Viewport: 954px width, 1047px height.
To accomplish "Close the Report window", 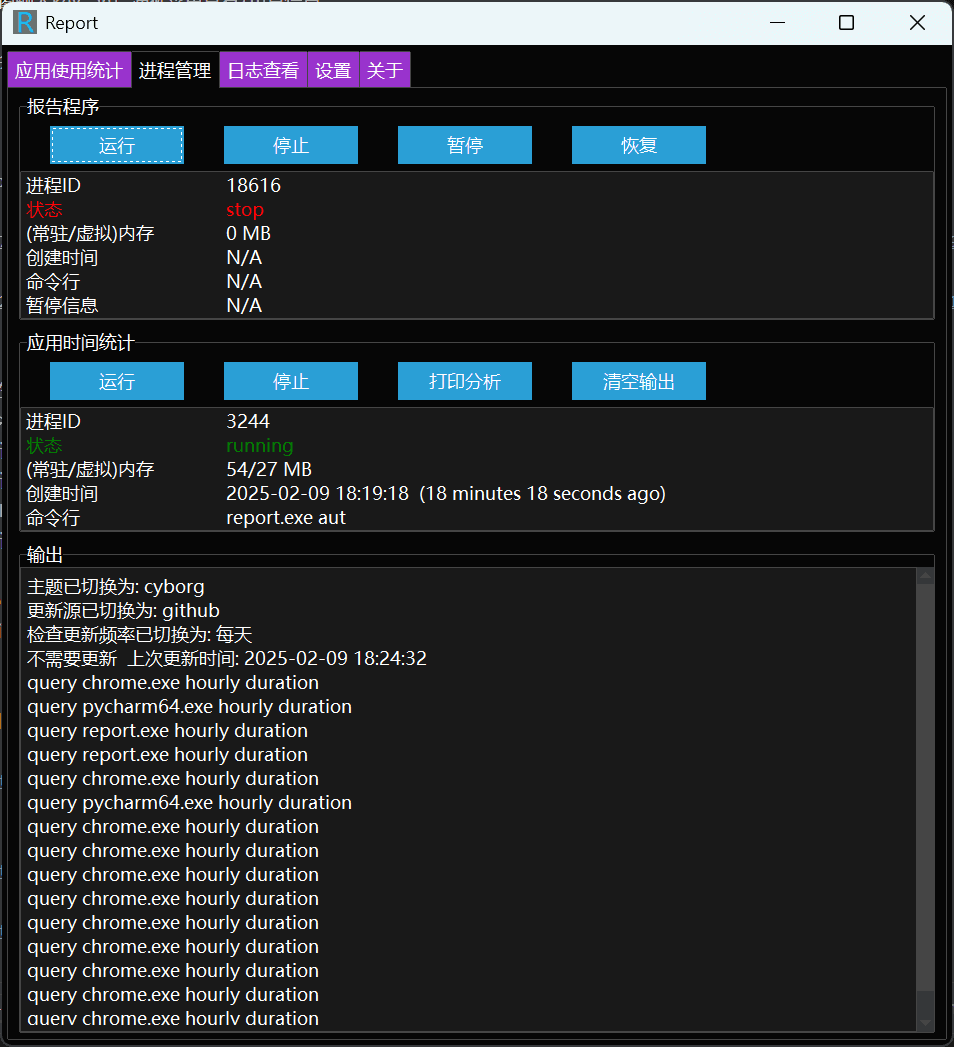I will point(917,23).
